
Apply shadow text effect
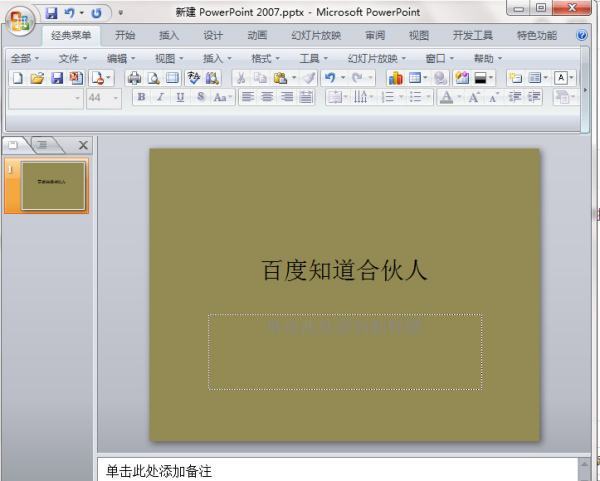[201, 97]
